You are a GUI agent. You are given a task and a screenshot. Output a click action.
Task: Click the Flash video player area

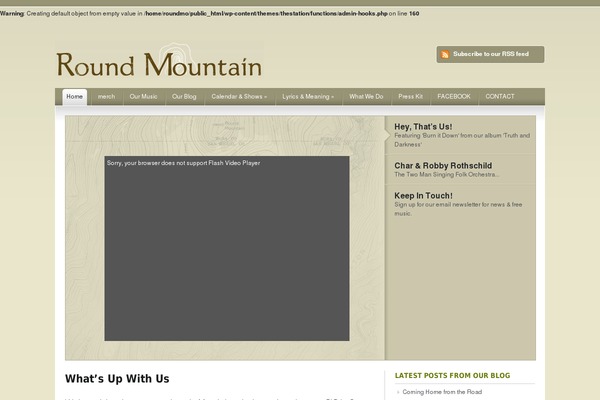click(227, 248)
